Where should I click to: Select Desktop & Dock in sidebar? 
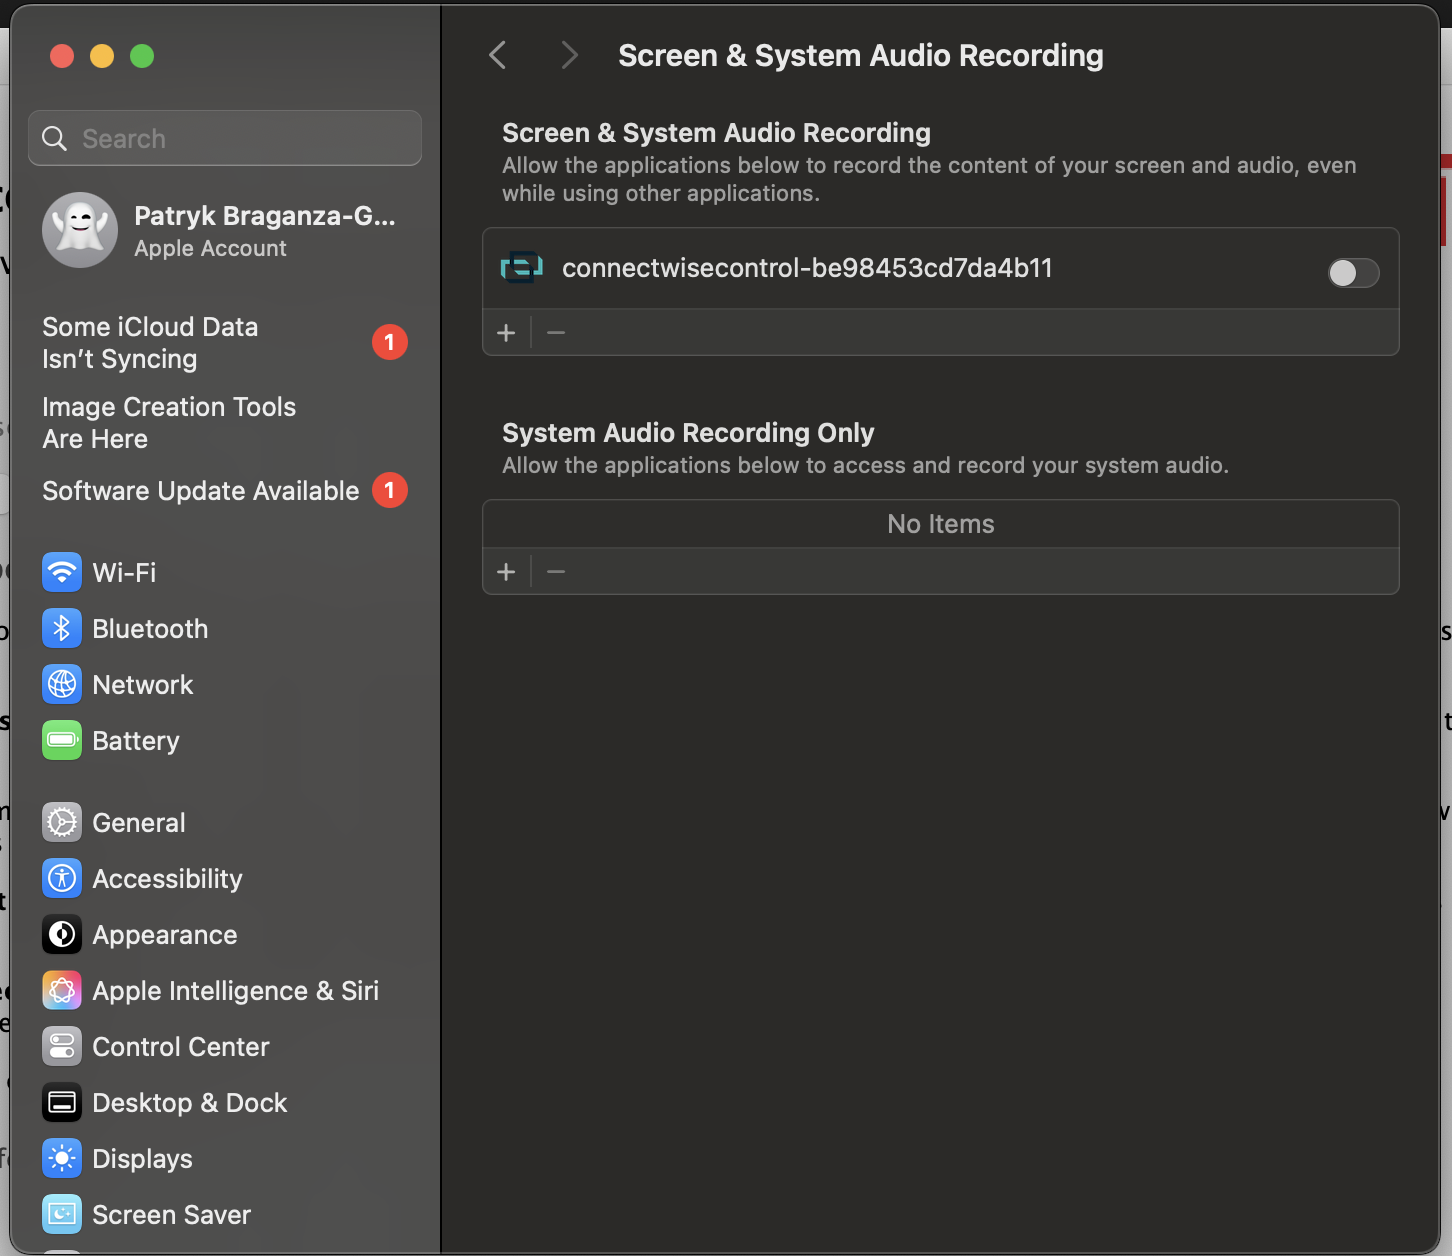coord(190,1103)
